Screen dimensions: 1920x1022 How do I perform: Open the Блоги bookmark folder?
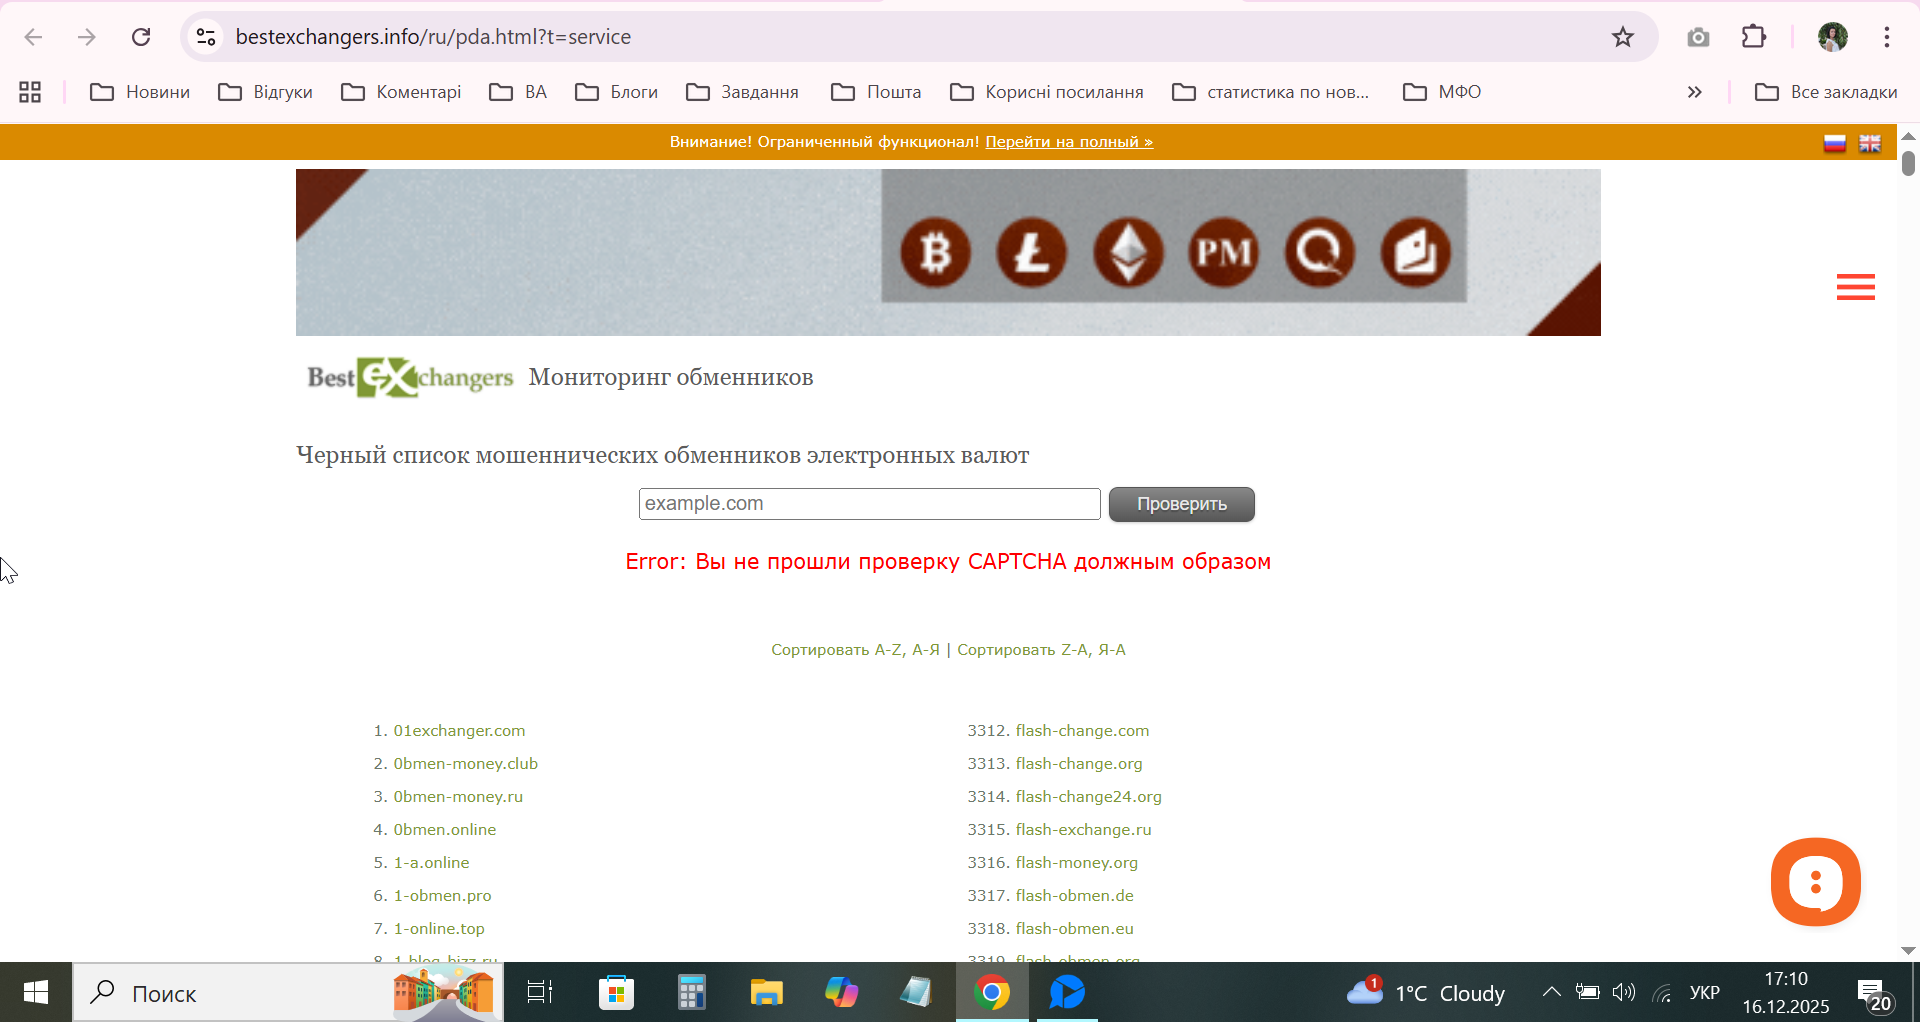(616, 92)
